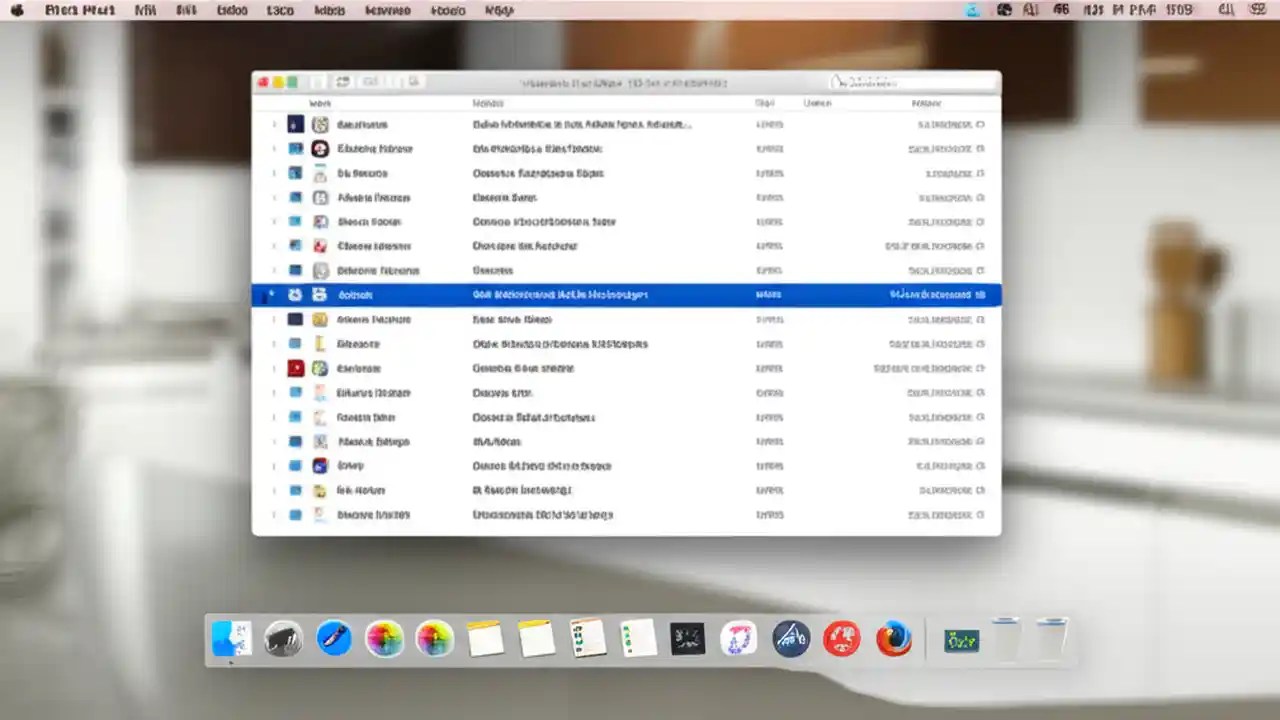Launch the Firefox browser from the Dock
This screenshot has height=720, width=1280.
click(893, 638)
